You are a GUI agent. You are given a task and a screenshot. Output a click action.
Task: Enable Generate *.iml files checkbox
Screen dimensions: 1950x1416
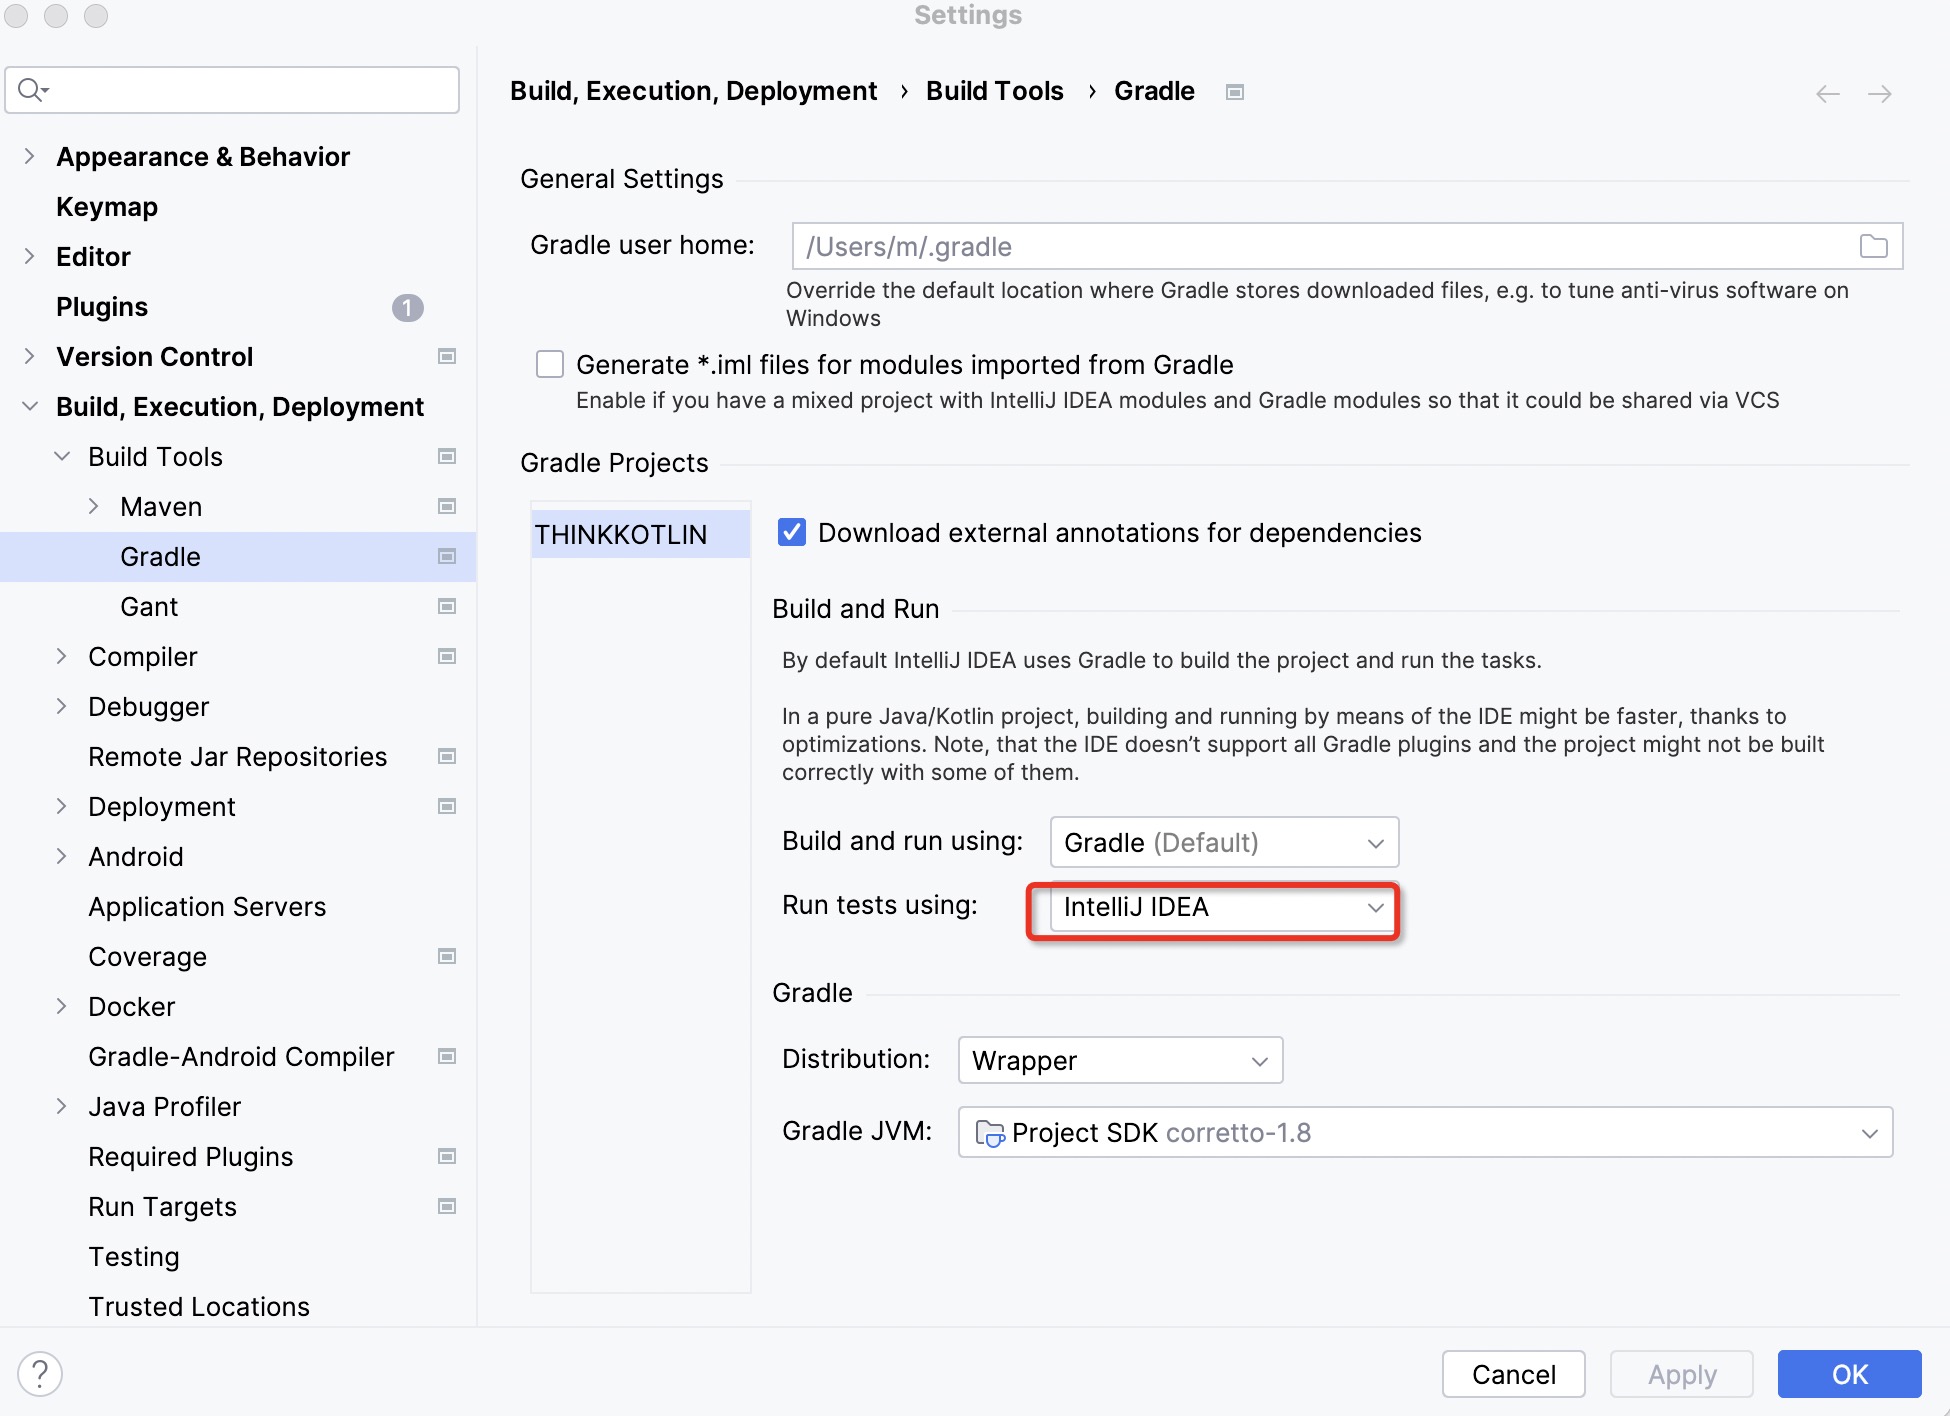(x=550, y=364)
